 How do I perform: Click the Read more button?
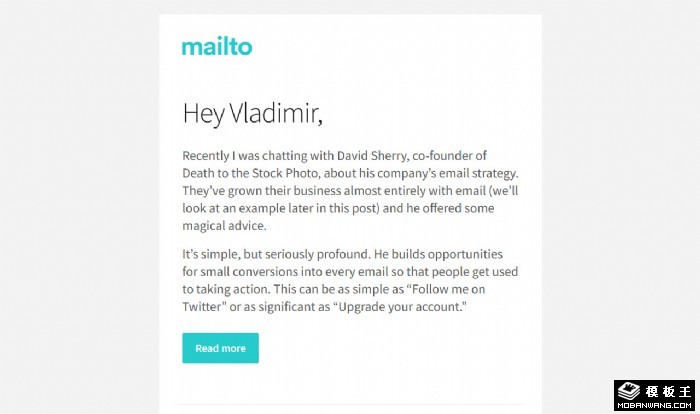click(220, 348)
